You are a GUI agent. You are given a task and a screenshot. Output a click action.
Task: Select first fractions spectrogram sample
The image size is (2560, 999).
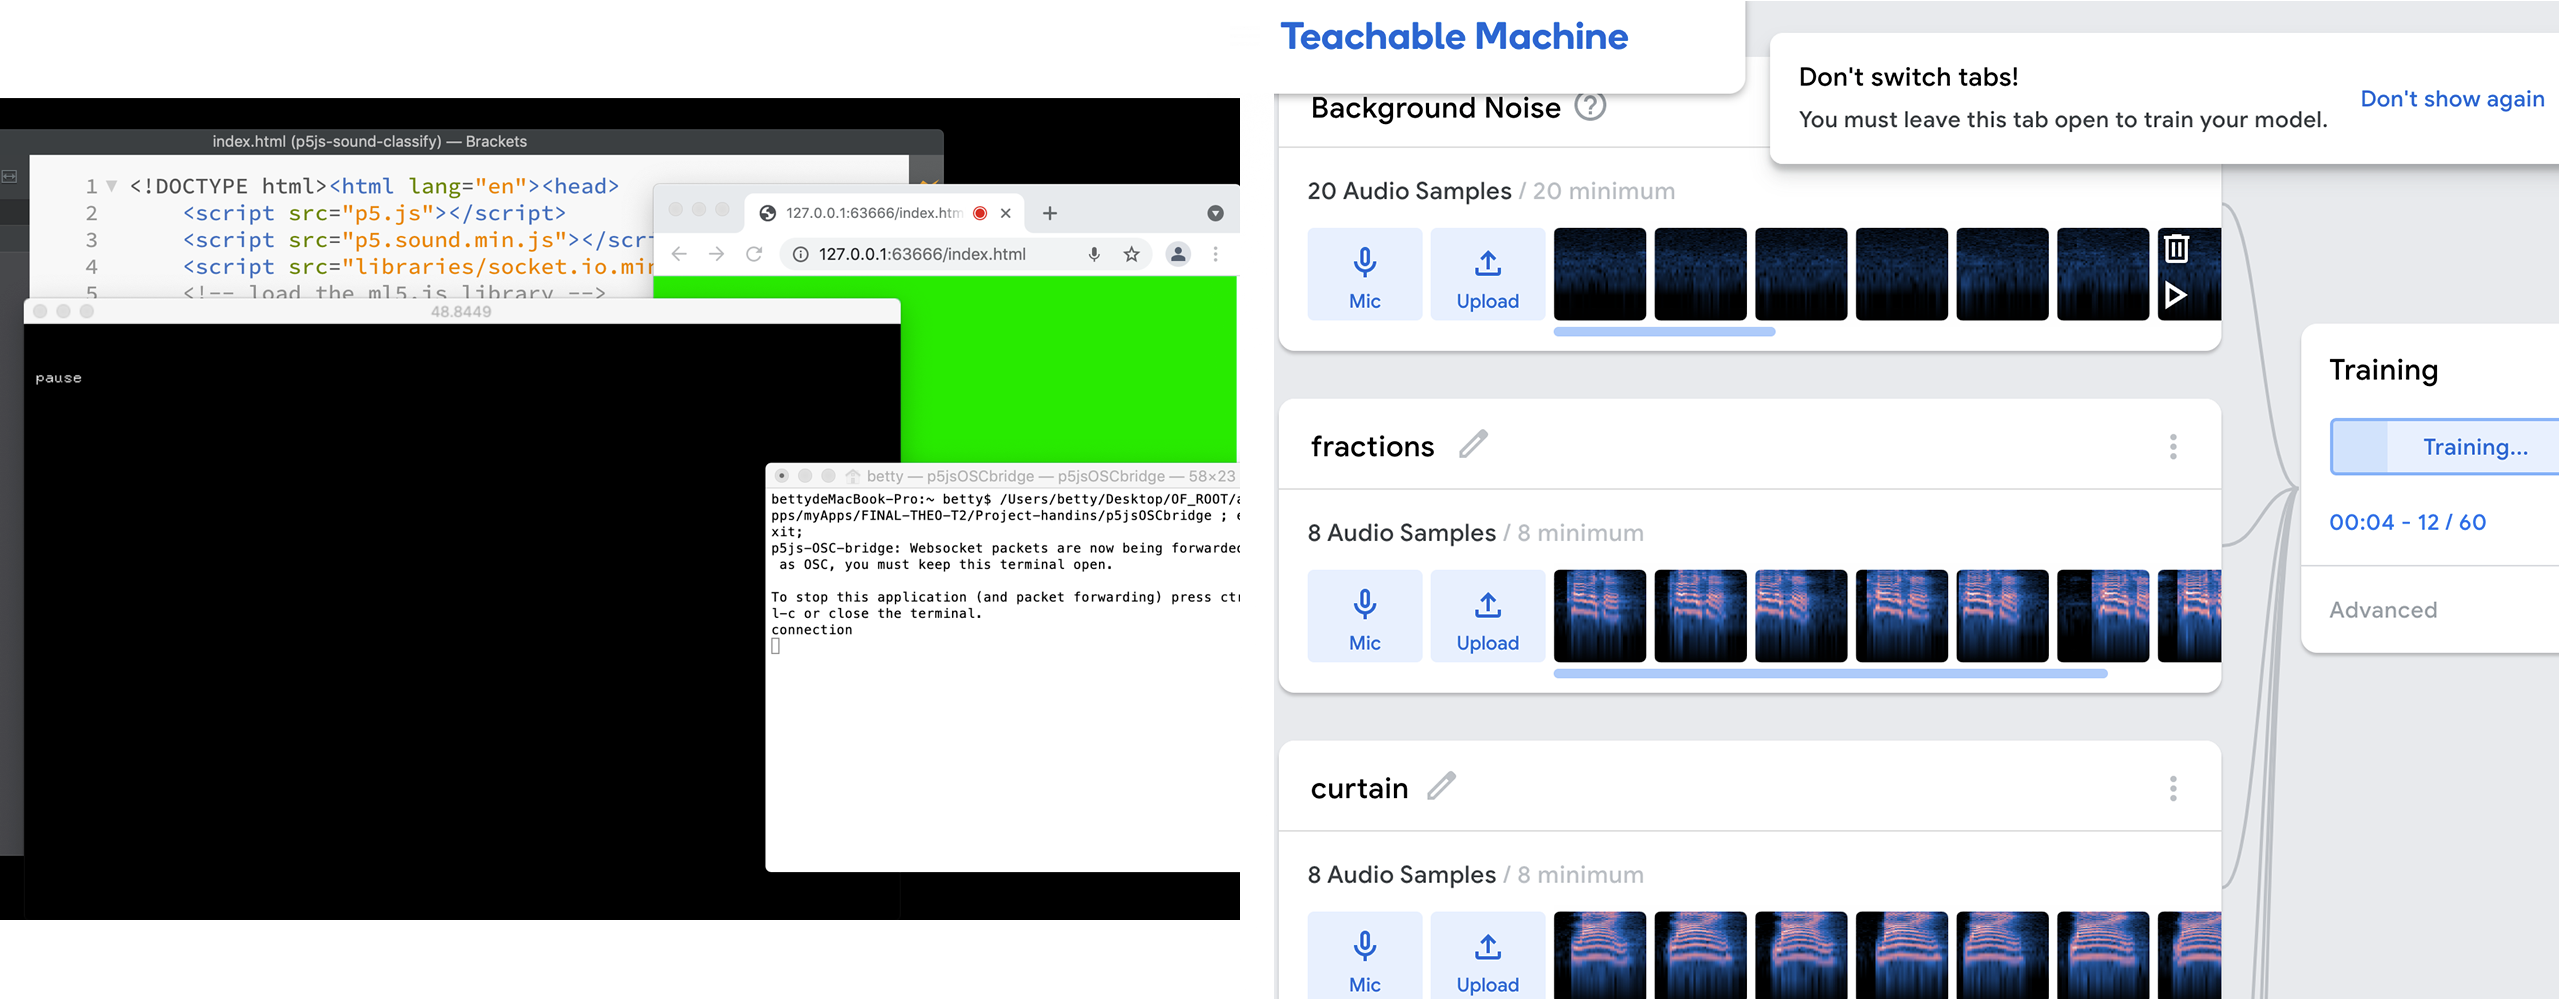(x=1600, y=616)
